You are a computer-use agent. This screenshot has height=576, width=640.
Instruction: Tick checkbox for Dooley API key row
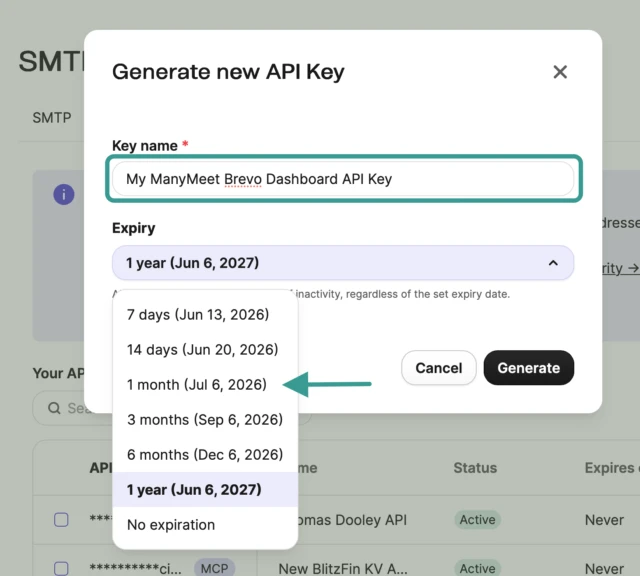(61, 520)
